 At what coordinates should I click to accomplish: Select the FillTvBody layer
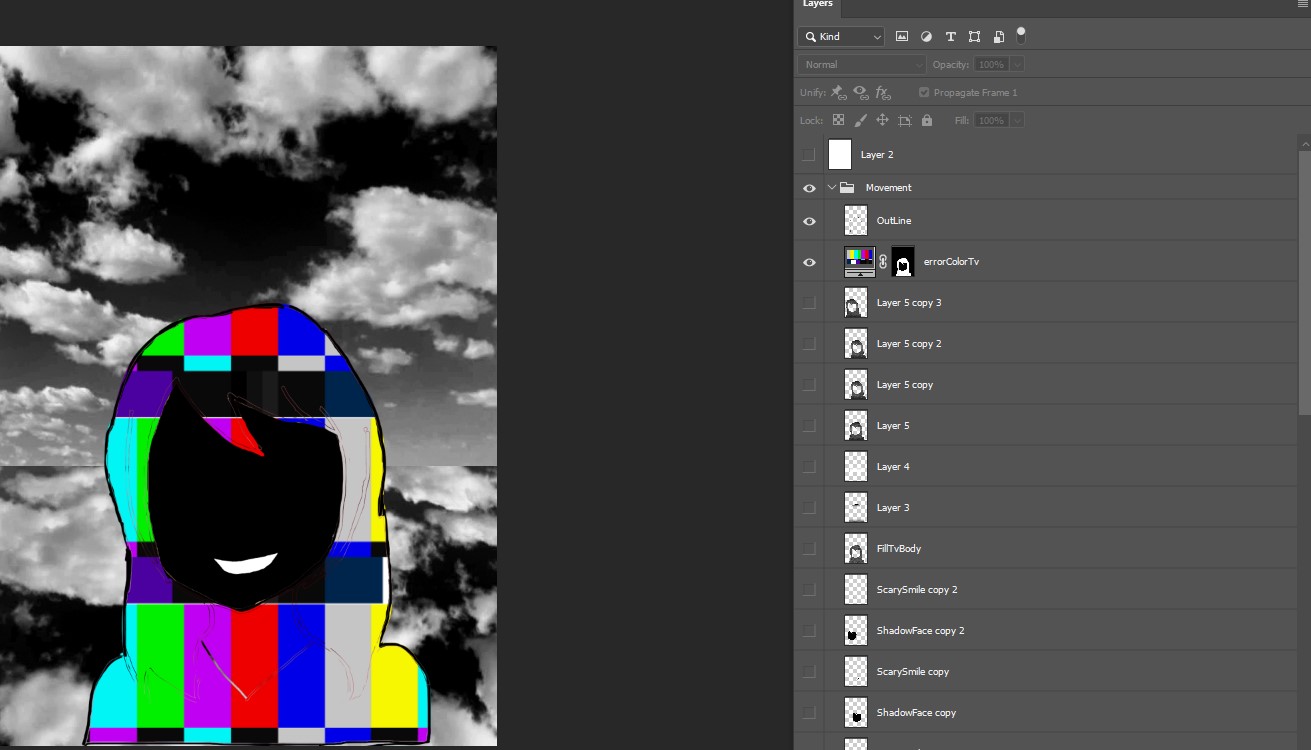[898, 549]
